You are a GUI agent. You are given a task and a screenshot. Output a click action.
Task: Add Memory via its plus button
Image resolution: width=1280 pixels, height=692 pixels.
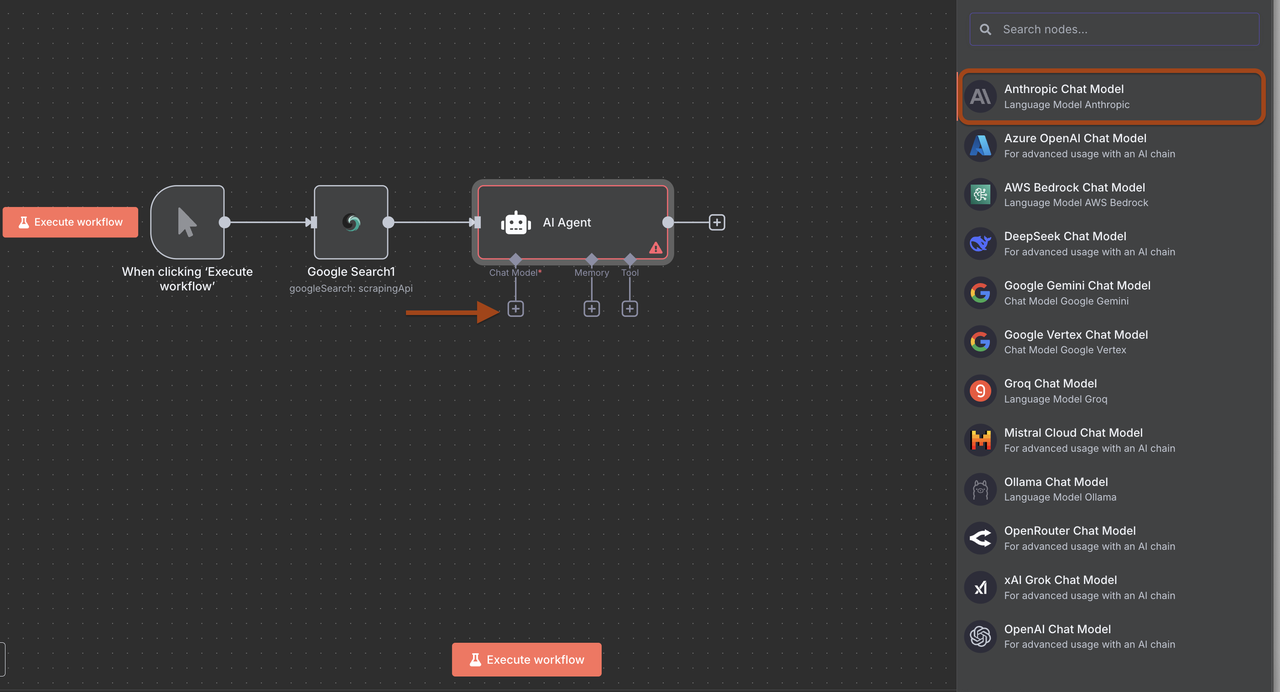tap(591, 309)
